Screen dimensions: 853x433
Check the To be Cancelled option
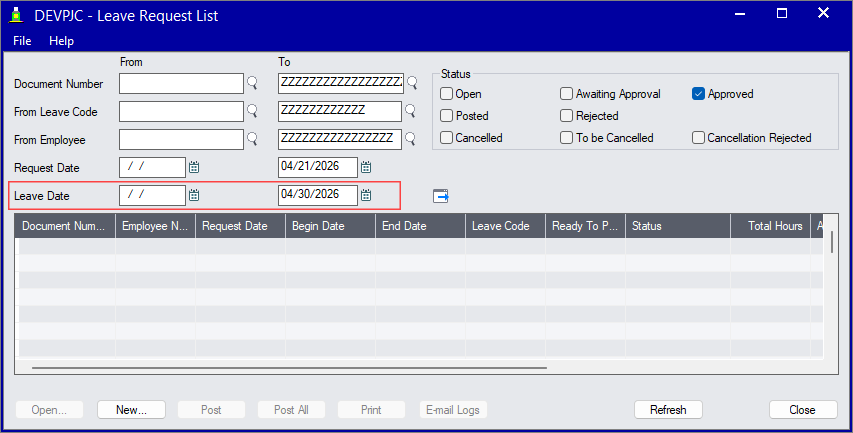tap(567, 138)
